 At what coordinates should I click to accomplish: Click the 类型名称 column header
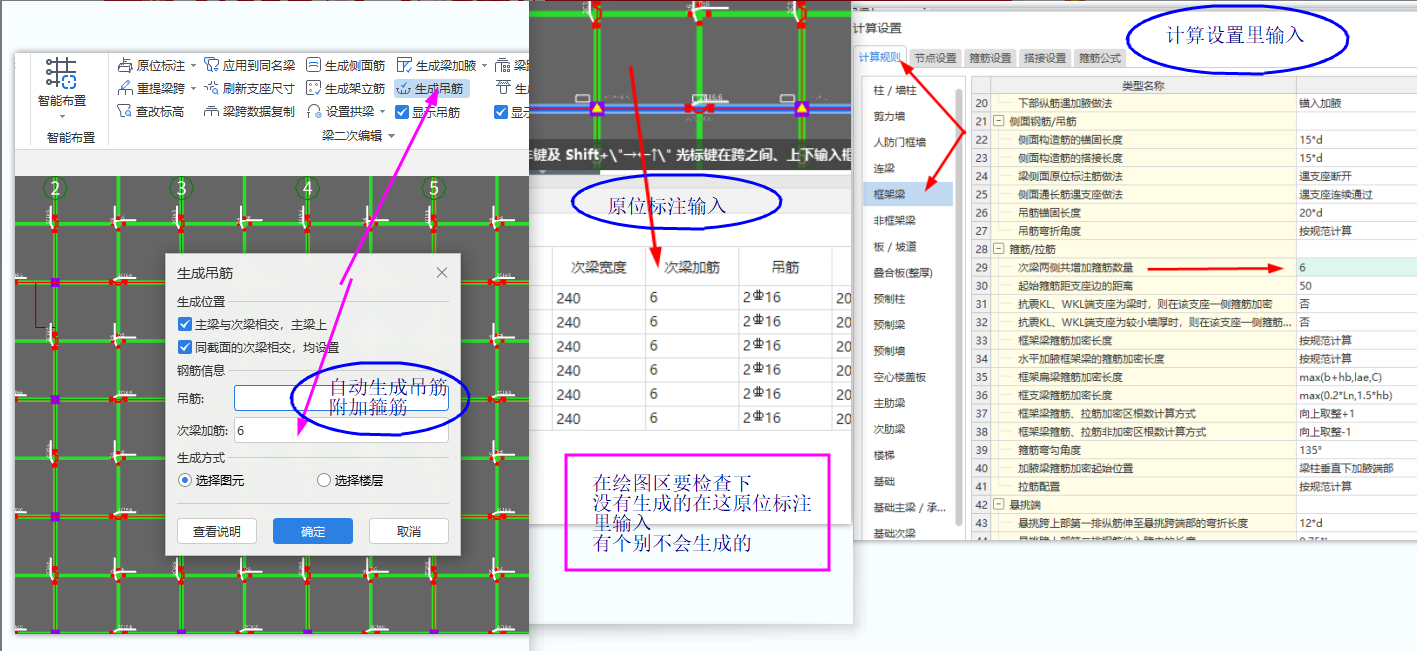tap(1142, 86)
